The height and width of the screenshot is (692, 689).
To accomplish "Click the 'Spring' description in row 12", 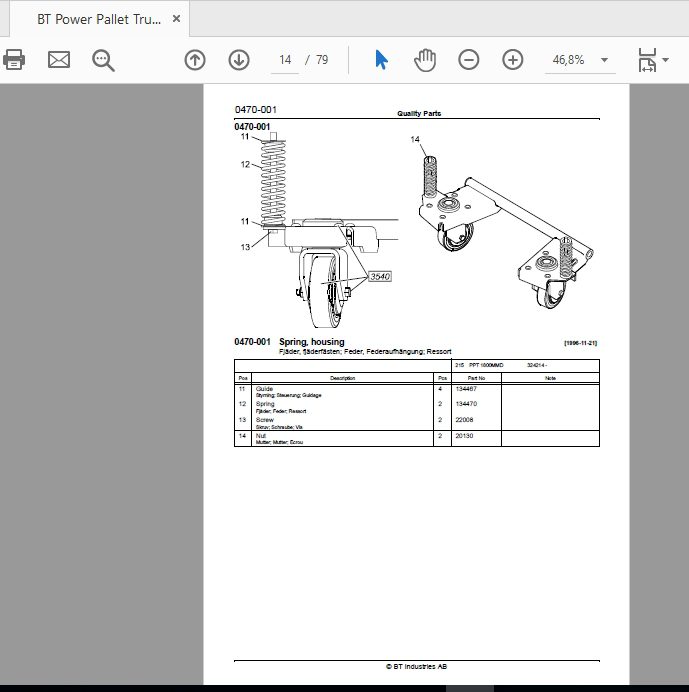I will [265, 404].
